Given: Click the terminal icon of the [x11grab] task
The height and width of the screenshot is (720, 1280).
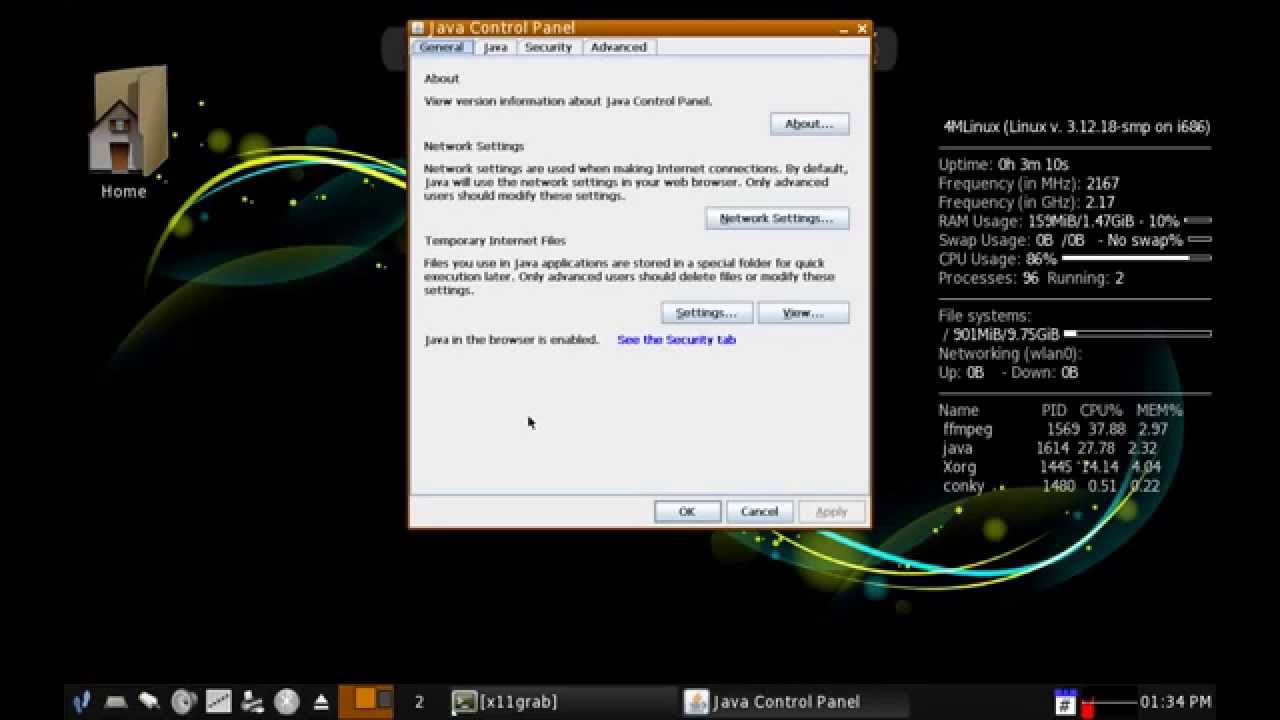Looking at the screenshot, I should tap(464, 702).
